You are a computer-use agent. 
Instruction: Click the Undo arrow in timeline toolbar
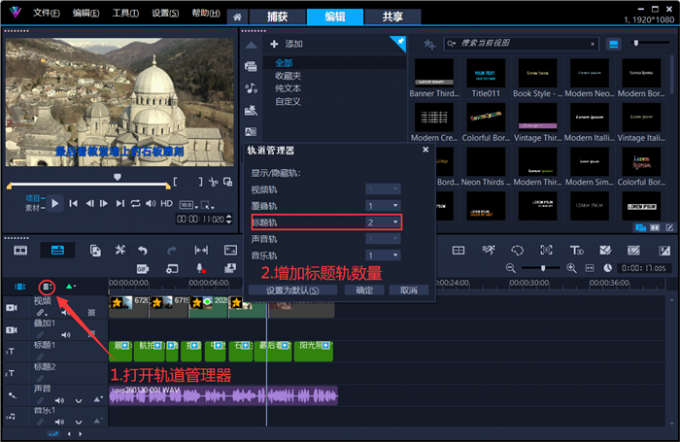coord(143,250)
